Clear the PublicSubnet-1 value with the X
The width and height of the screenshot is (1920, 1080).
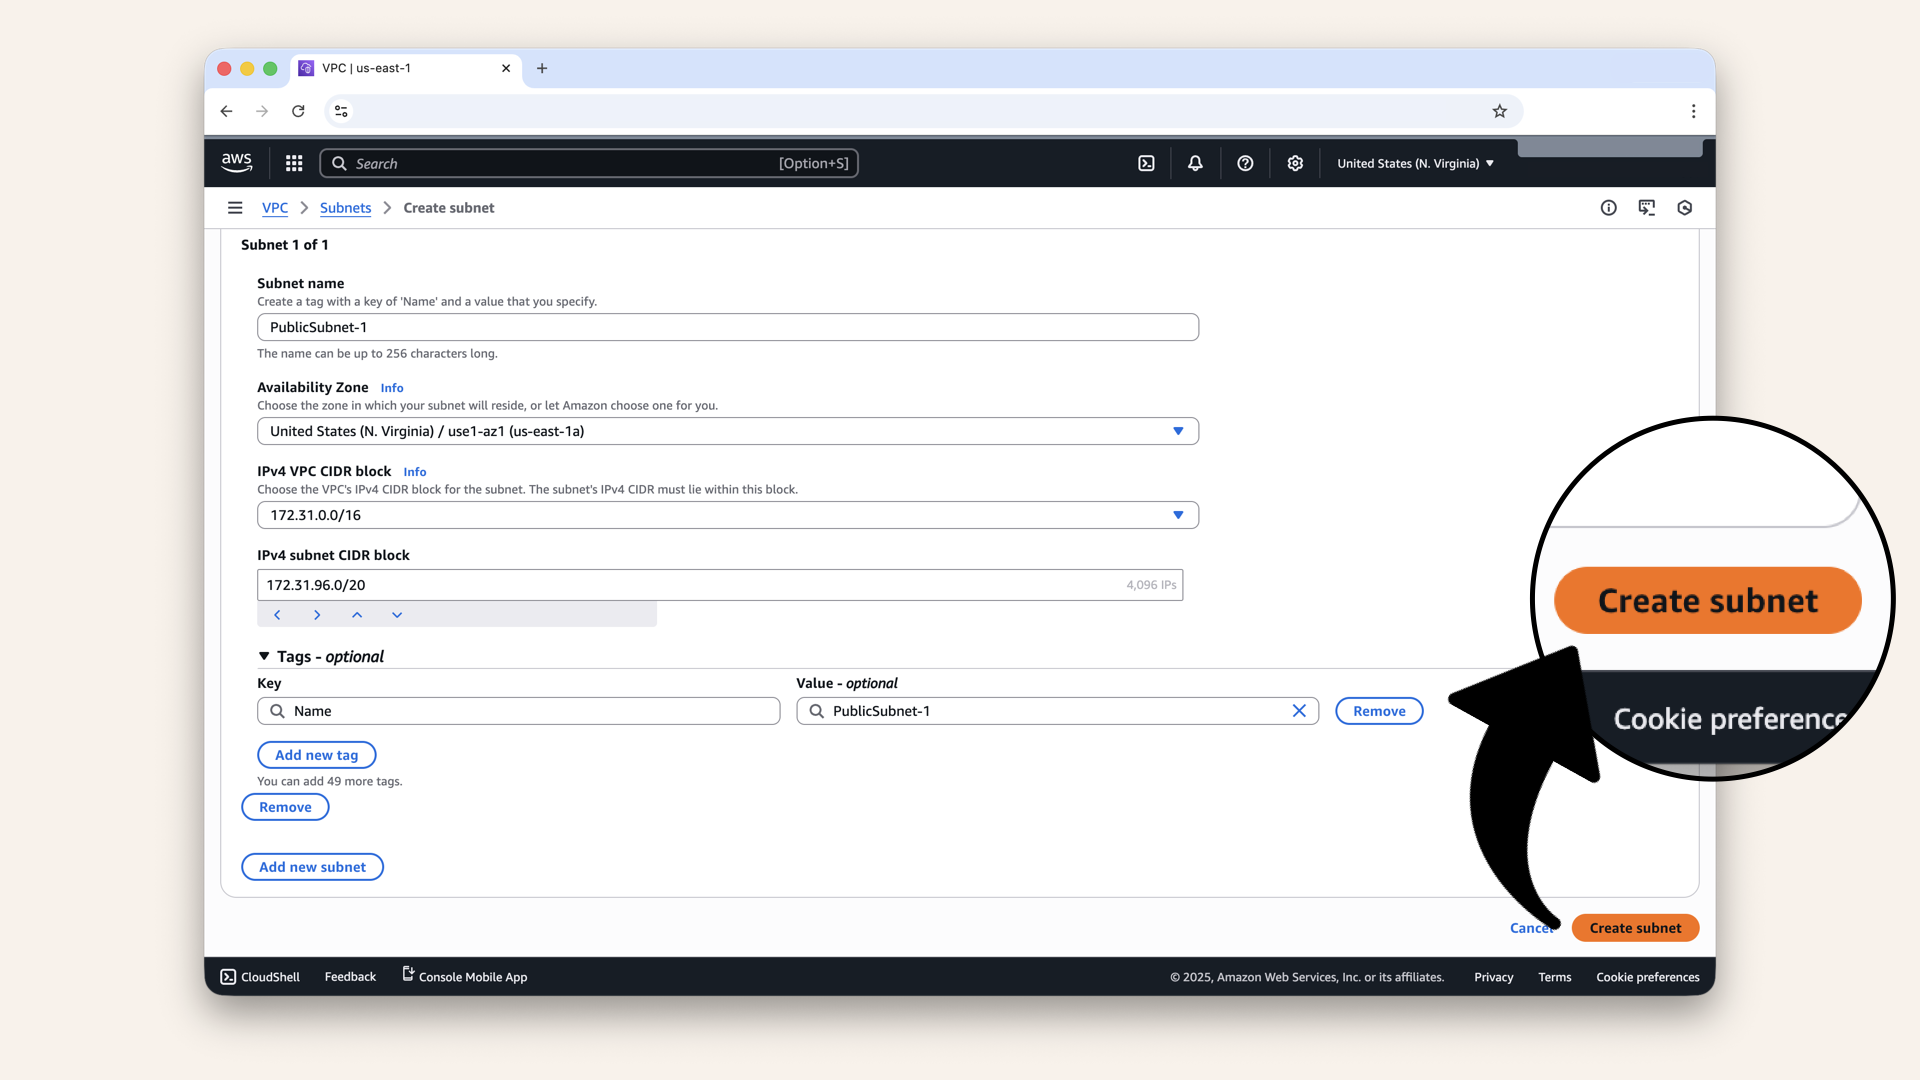click(x=1299, y=711)
